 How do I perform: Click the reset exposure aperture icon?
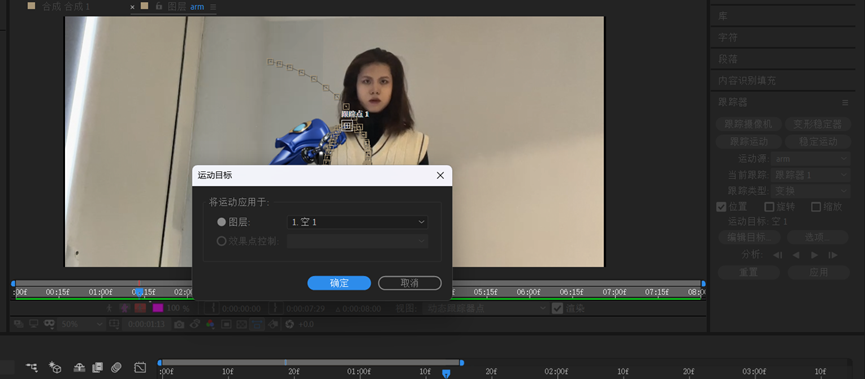point(290,324)
